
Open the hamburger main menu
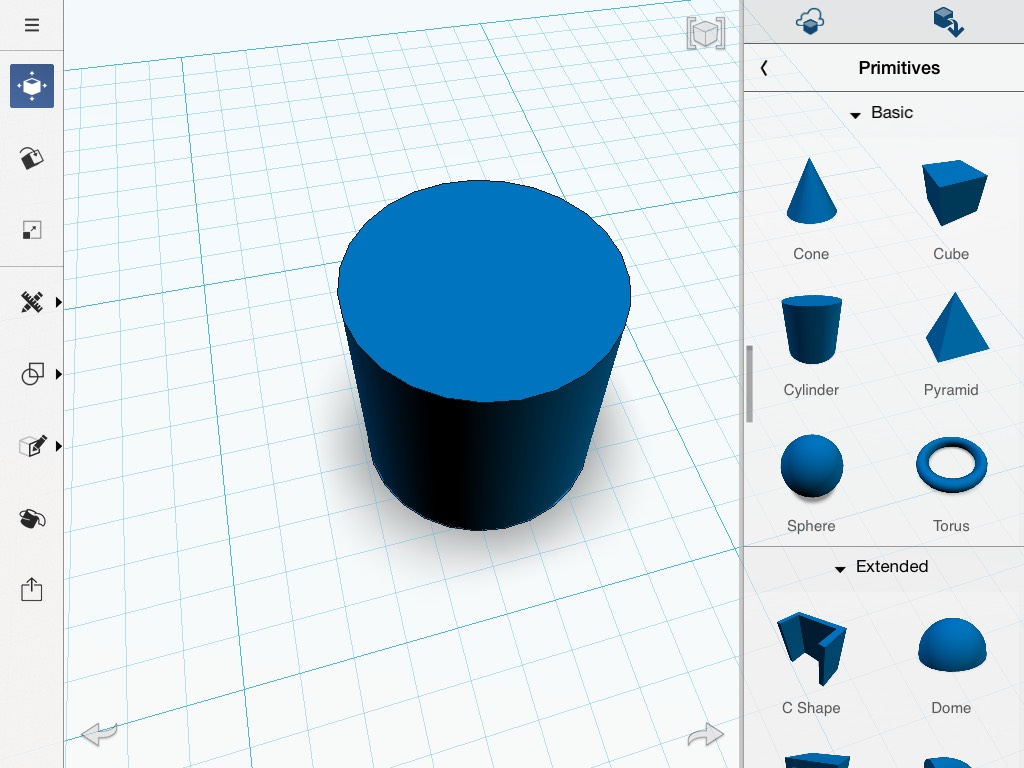point(31,25)
